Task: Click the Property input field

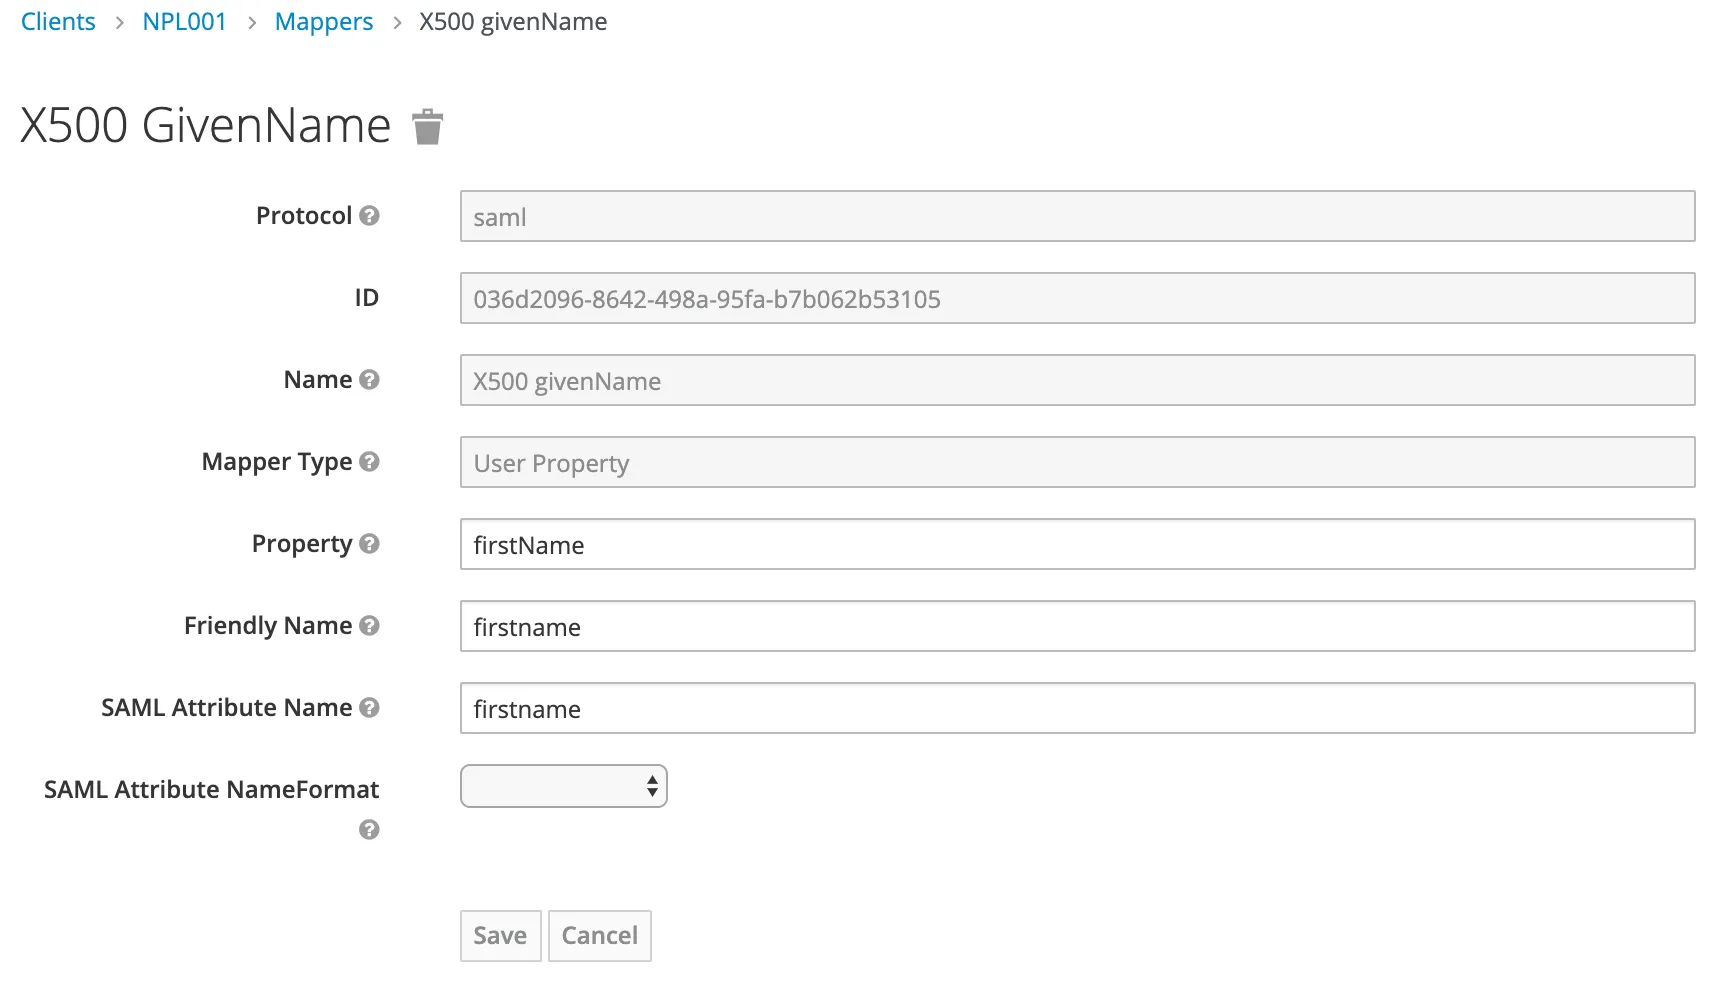Action: pos(1077,545)
